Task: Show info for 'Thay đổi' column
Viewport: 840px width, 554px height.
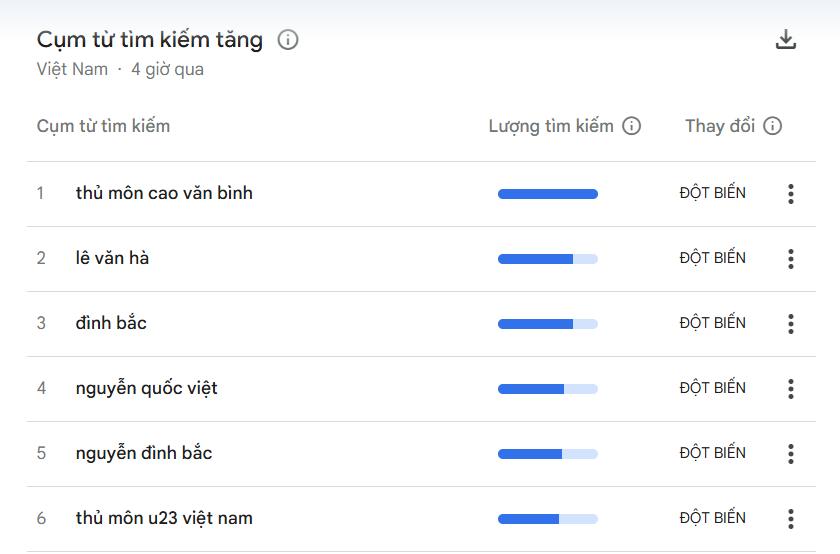Action: [x=772, y=126]
